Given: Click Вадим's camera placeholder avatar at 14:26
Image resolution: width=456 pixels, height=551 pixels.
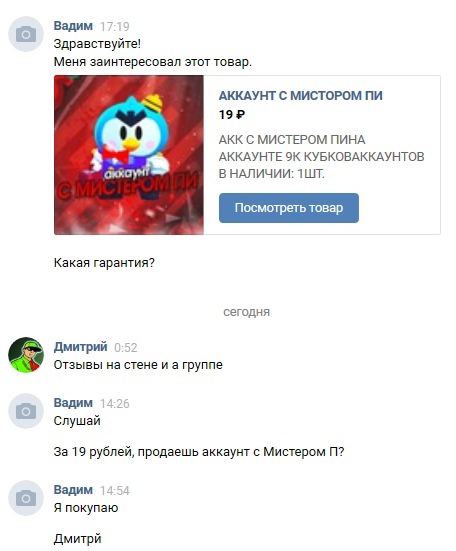Looking at the screenshot, I should click(x=26, y=411).
